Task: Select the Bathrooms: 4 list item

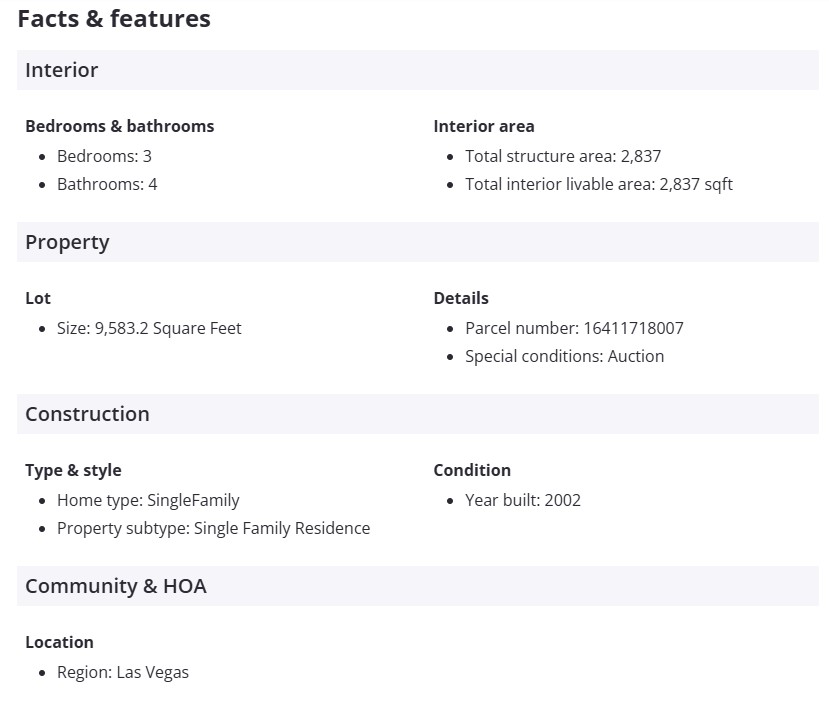Action: coord(107,184)
